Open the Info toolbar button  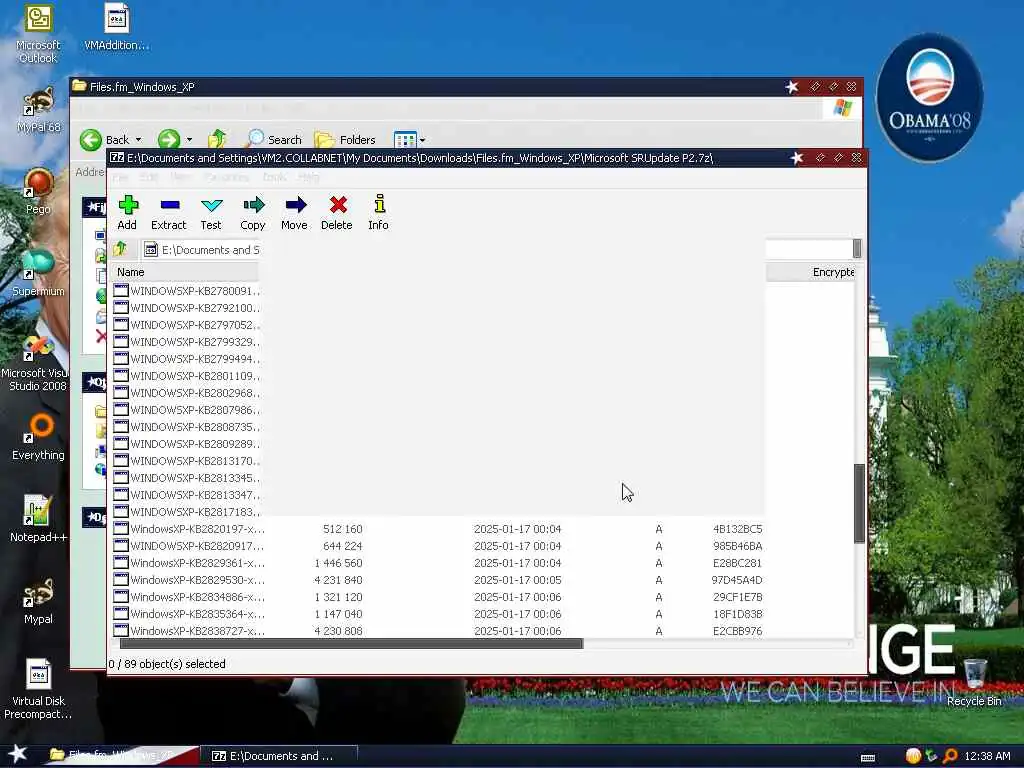(x=378, y=213)
